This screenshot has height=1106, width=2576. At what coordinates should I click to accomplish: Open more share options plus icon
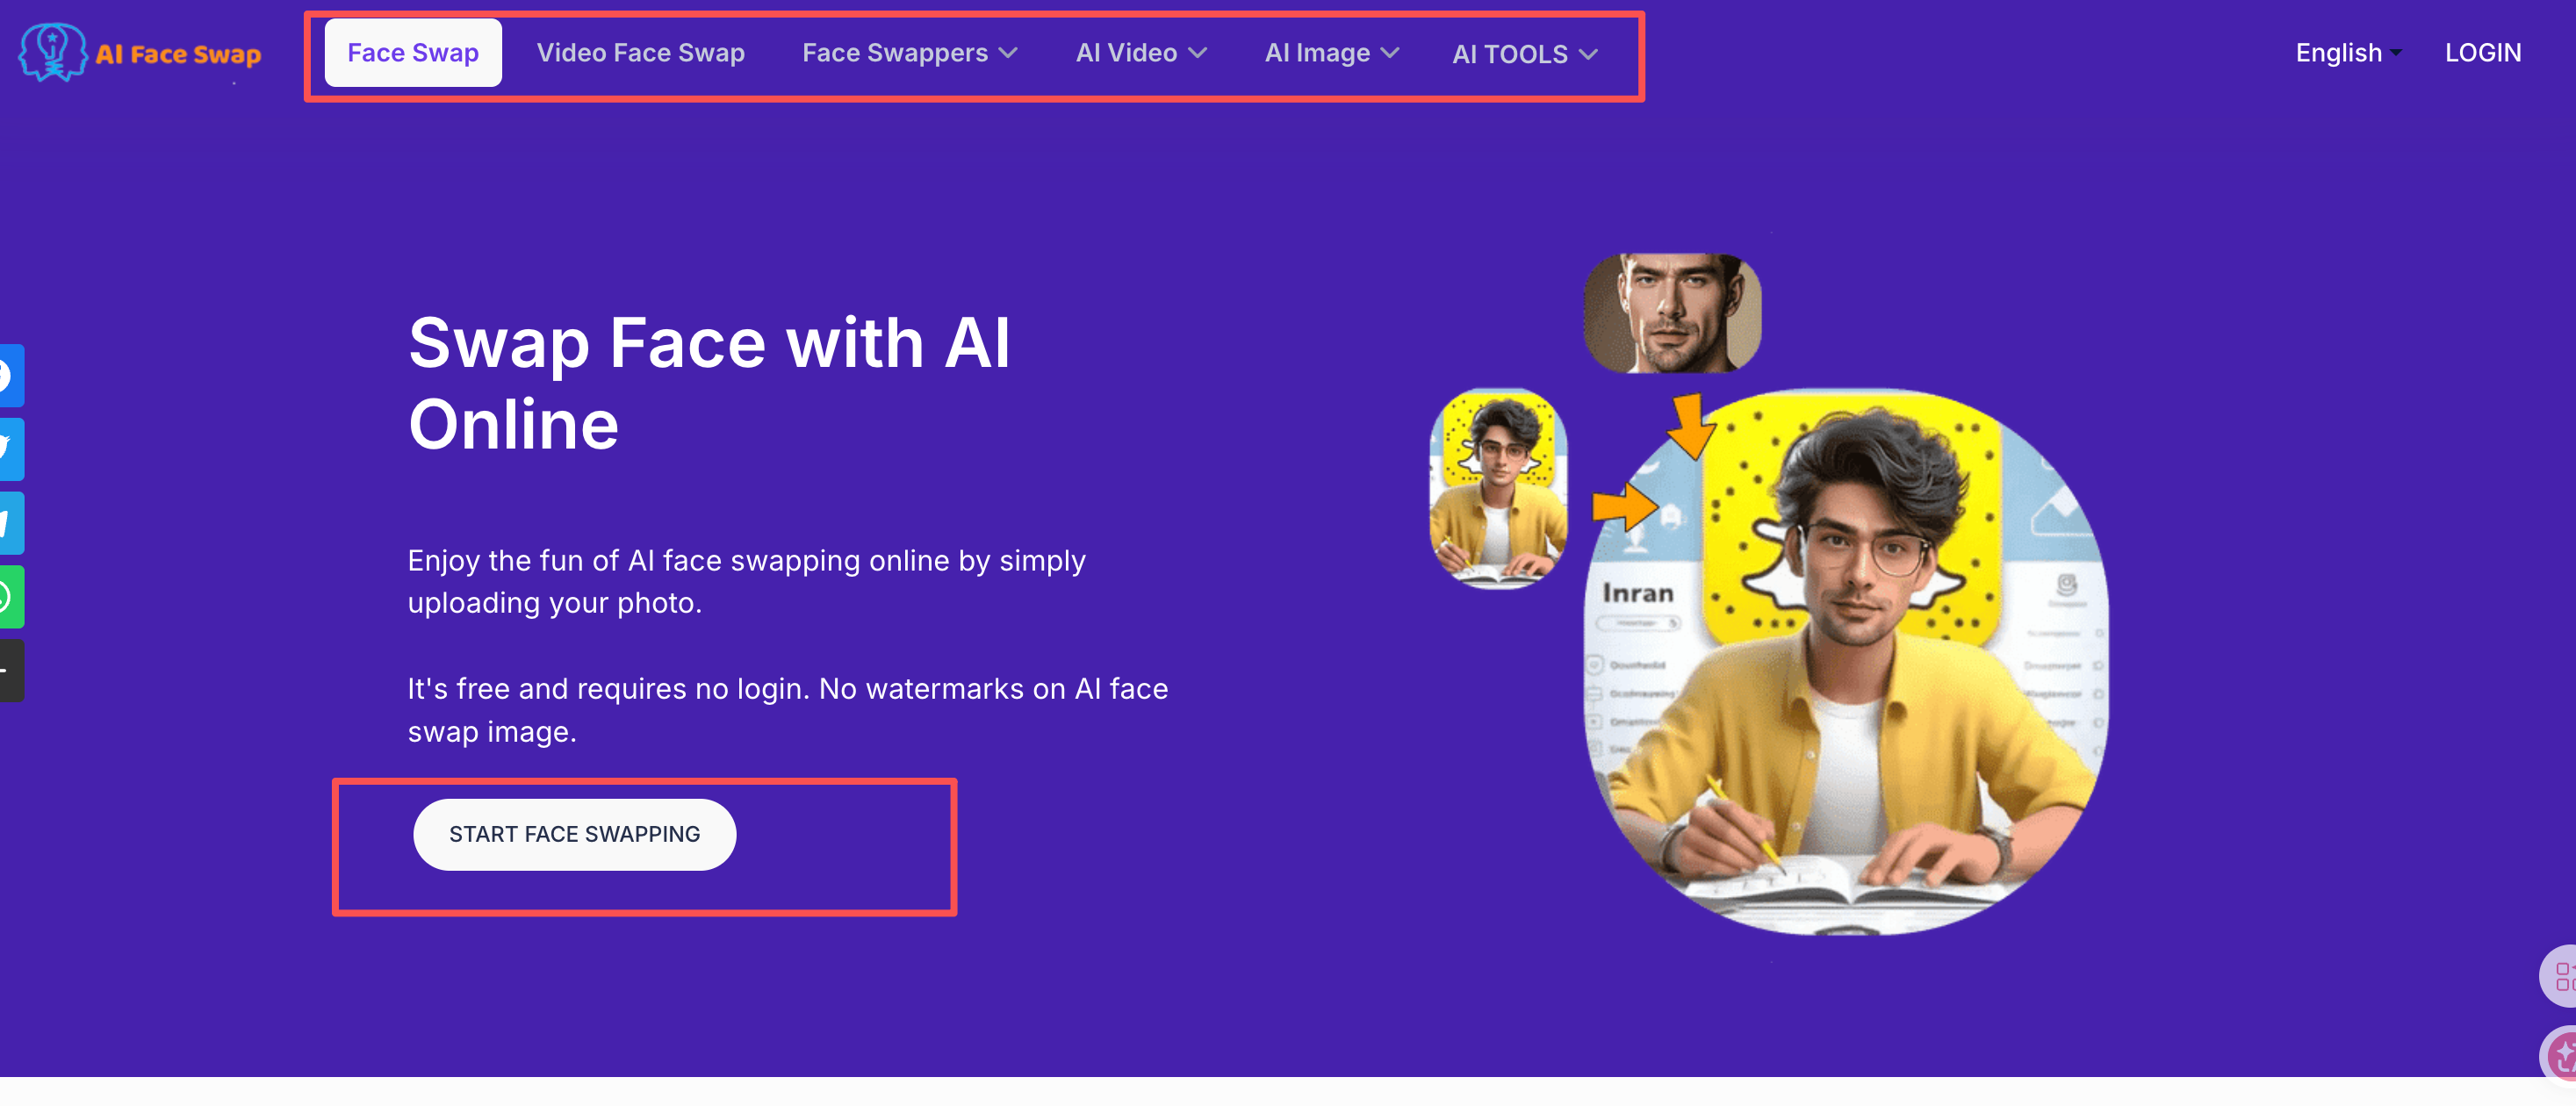click(11, 671)
